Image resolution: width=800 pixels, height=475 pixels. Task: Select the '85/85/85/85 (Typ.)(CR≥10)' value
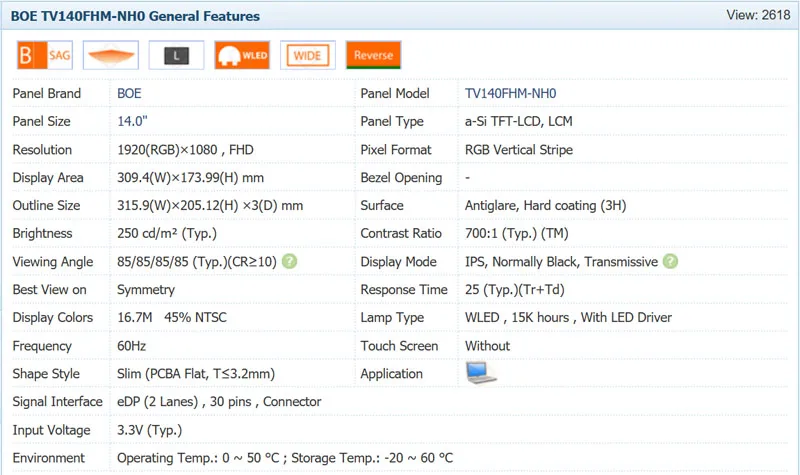coord(197,261)
